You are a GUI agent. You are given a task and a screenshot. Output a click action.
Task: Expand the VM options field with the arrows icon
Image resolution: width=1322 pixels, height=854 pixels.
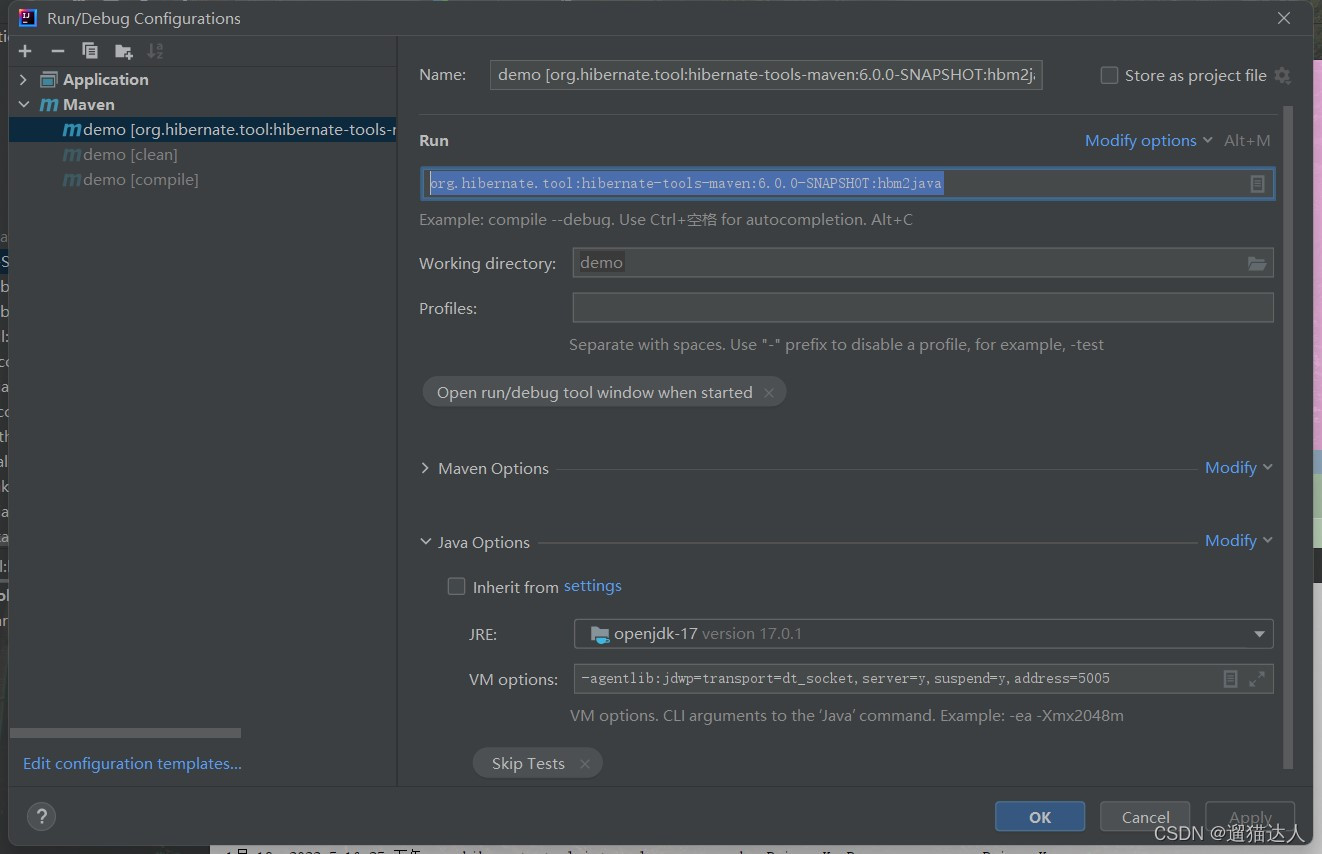1257,679
